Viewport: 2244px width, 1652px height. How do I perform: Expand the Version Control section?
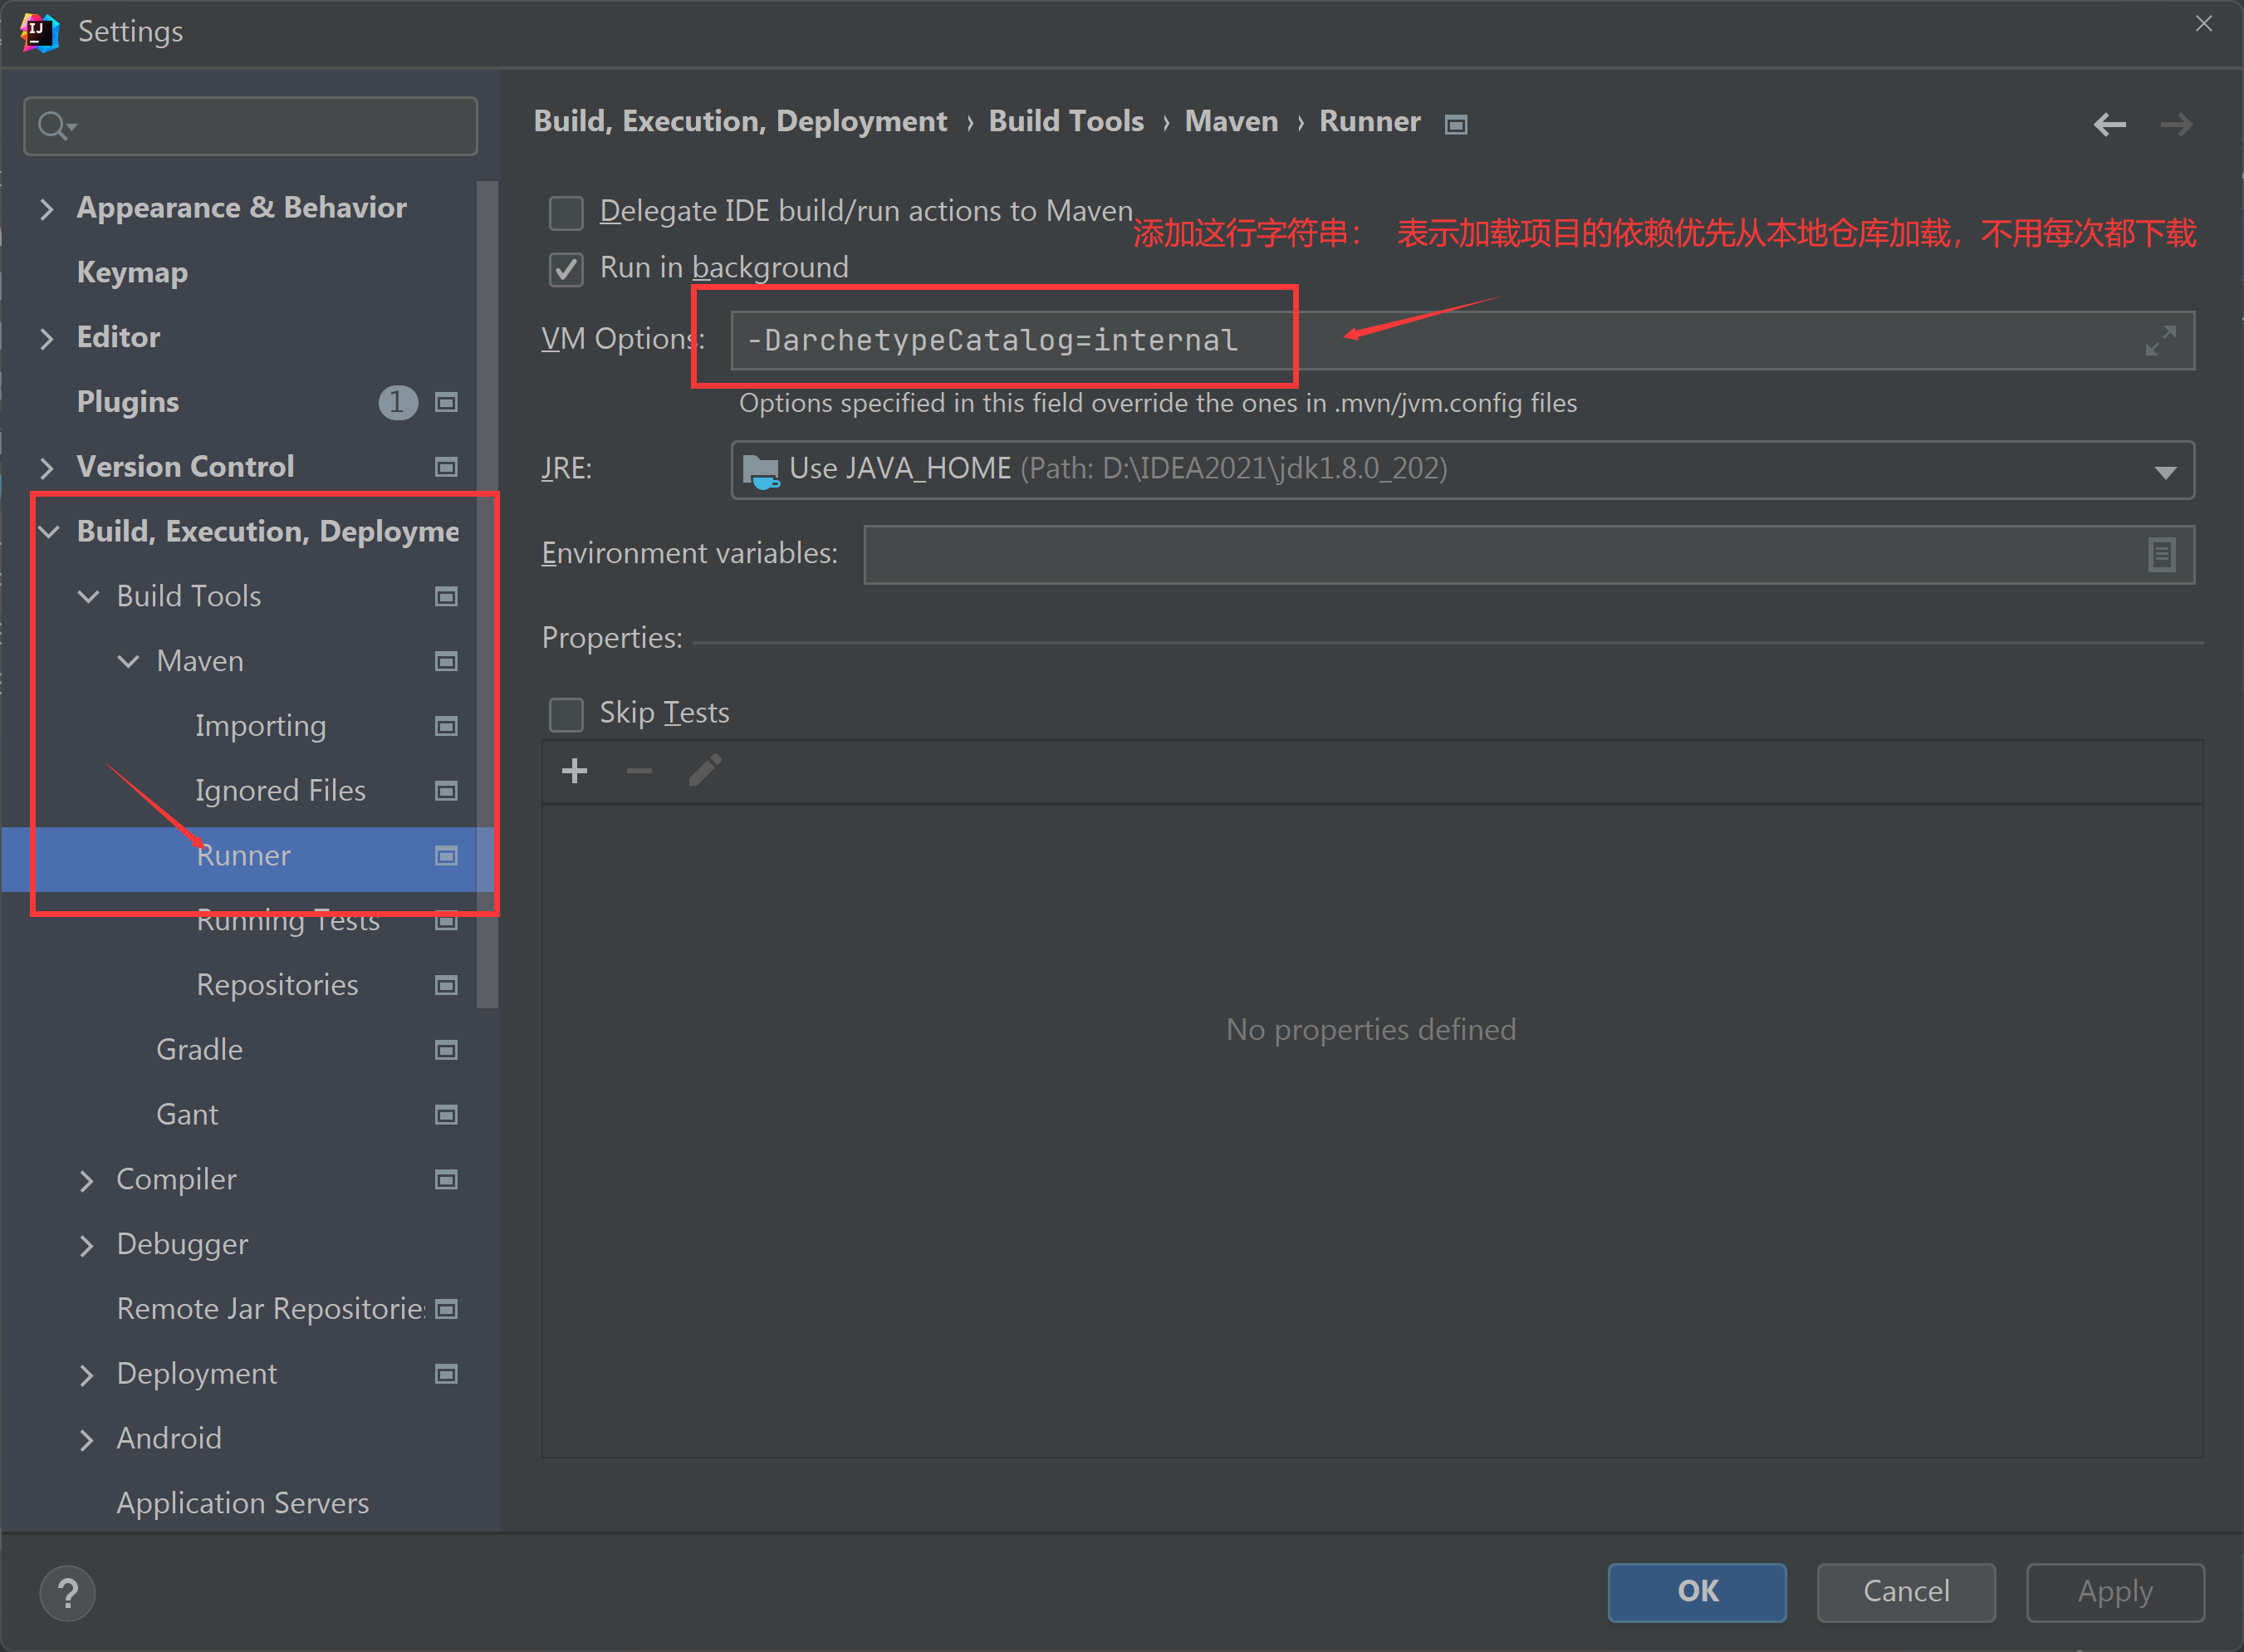(46, 467)
